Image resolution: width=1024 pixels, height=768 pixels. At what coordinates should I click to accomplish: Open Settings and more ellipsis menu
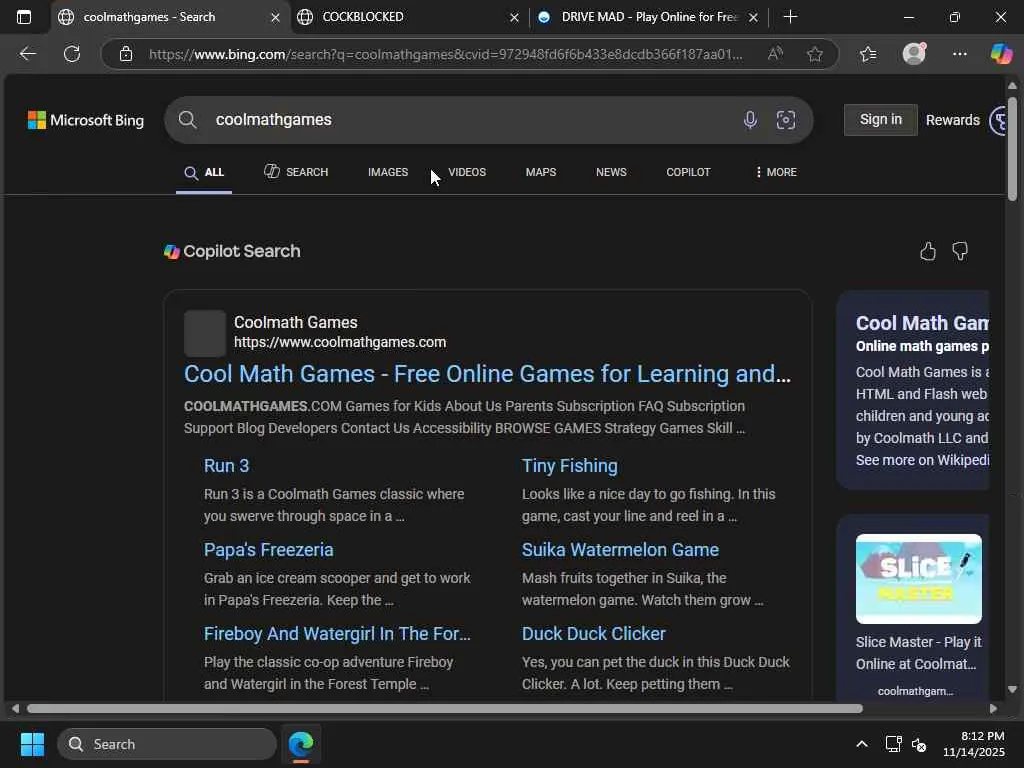[x=959, y=54]
